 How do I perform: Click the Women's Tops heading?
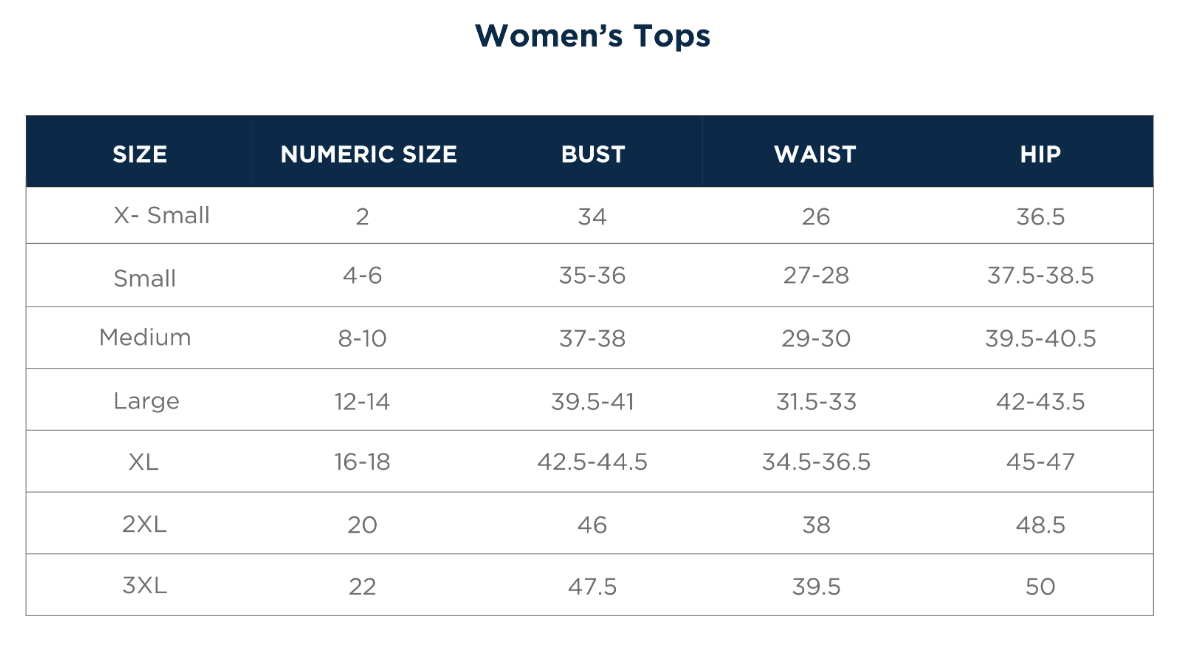(x=592, y=36)
